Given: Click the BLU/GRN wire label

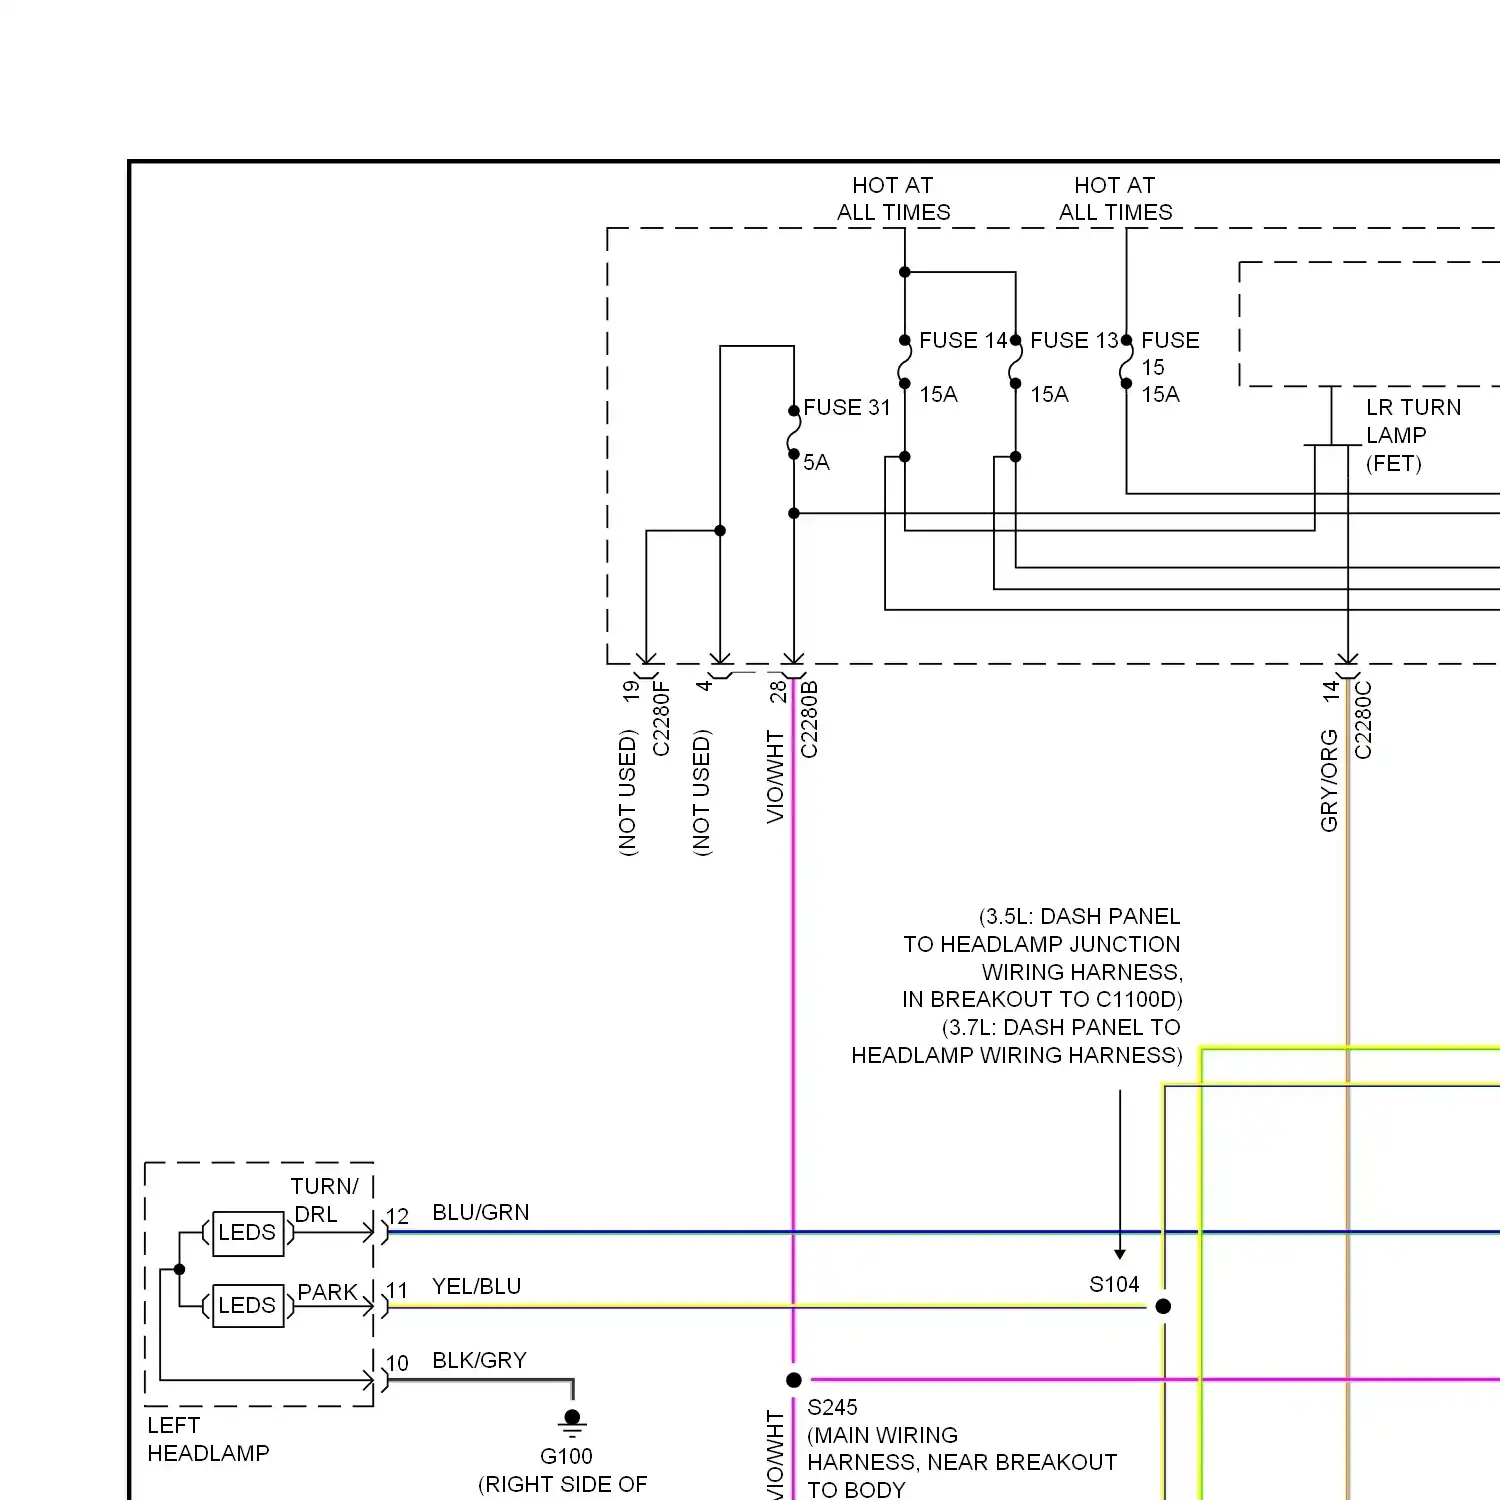Looking at the screenshot, I should pyautogui.click(x=481, y=1212).
